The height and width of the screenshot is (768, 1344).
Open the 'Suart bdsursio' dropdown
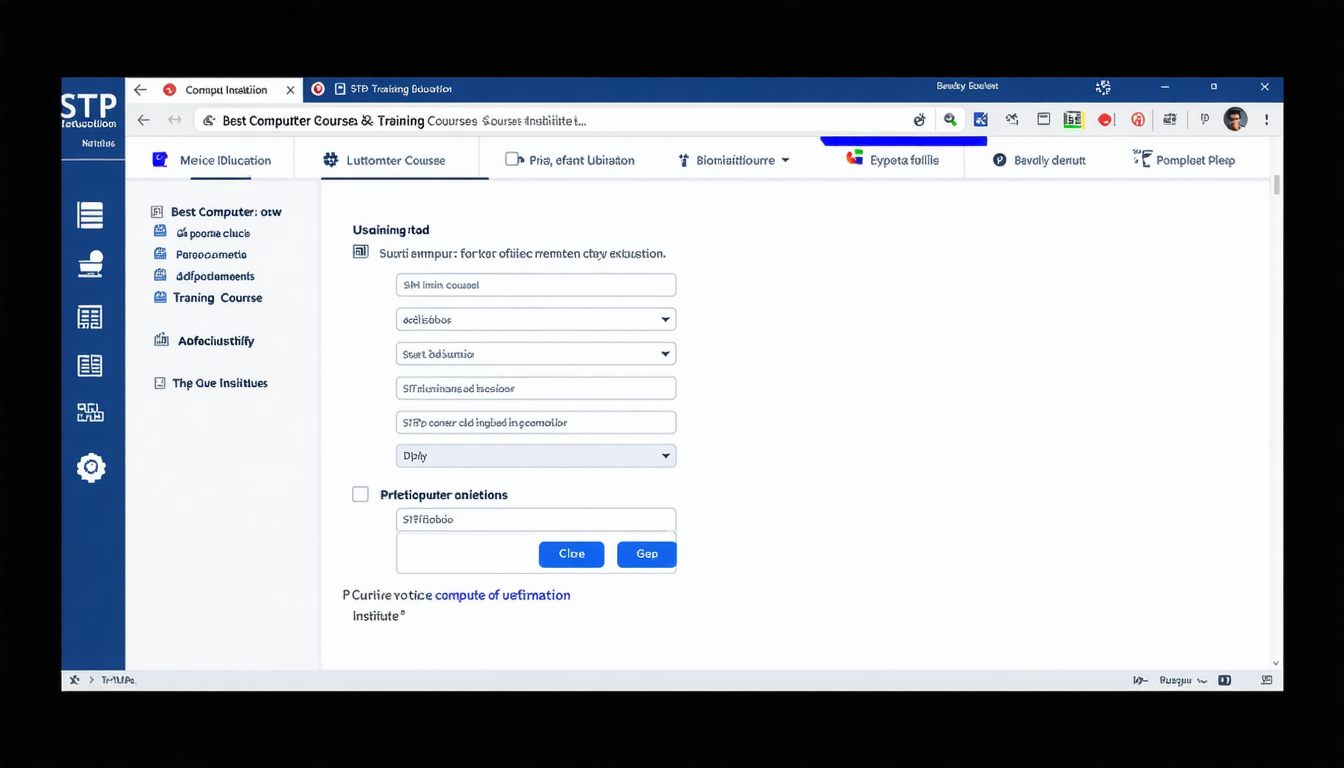pos(536,354)
